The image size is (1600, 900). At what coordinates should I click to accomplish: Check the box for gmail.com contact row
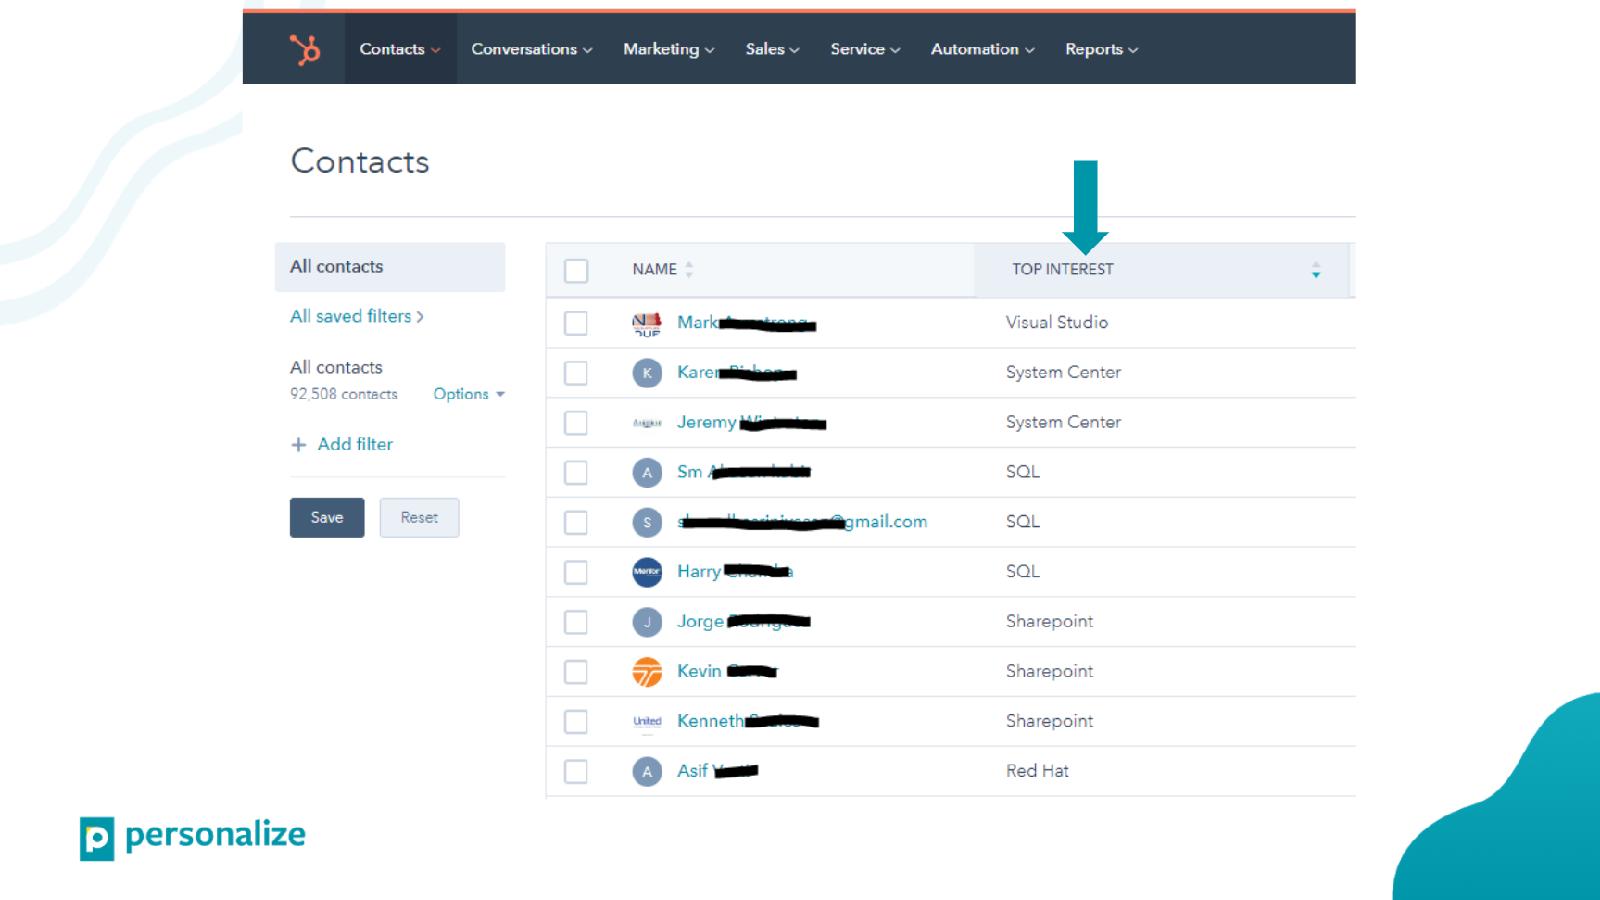[576, 522]
